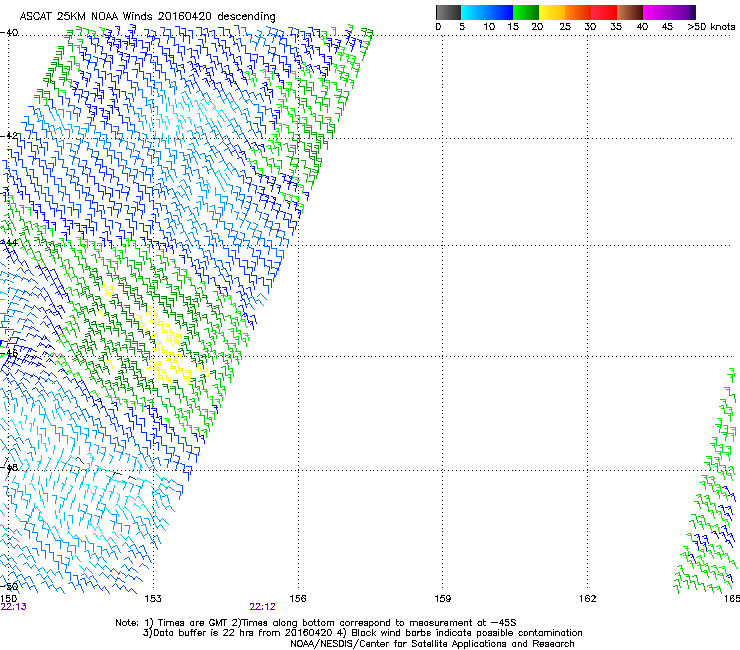Click the orange 25-30 knots legend swatch
740x650 pixels.
(578, 12)
